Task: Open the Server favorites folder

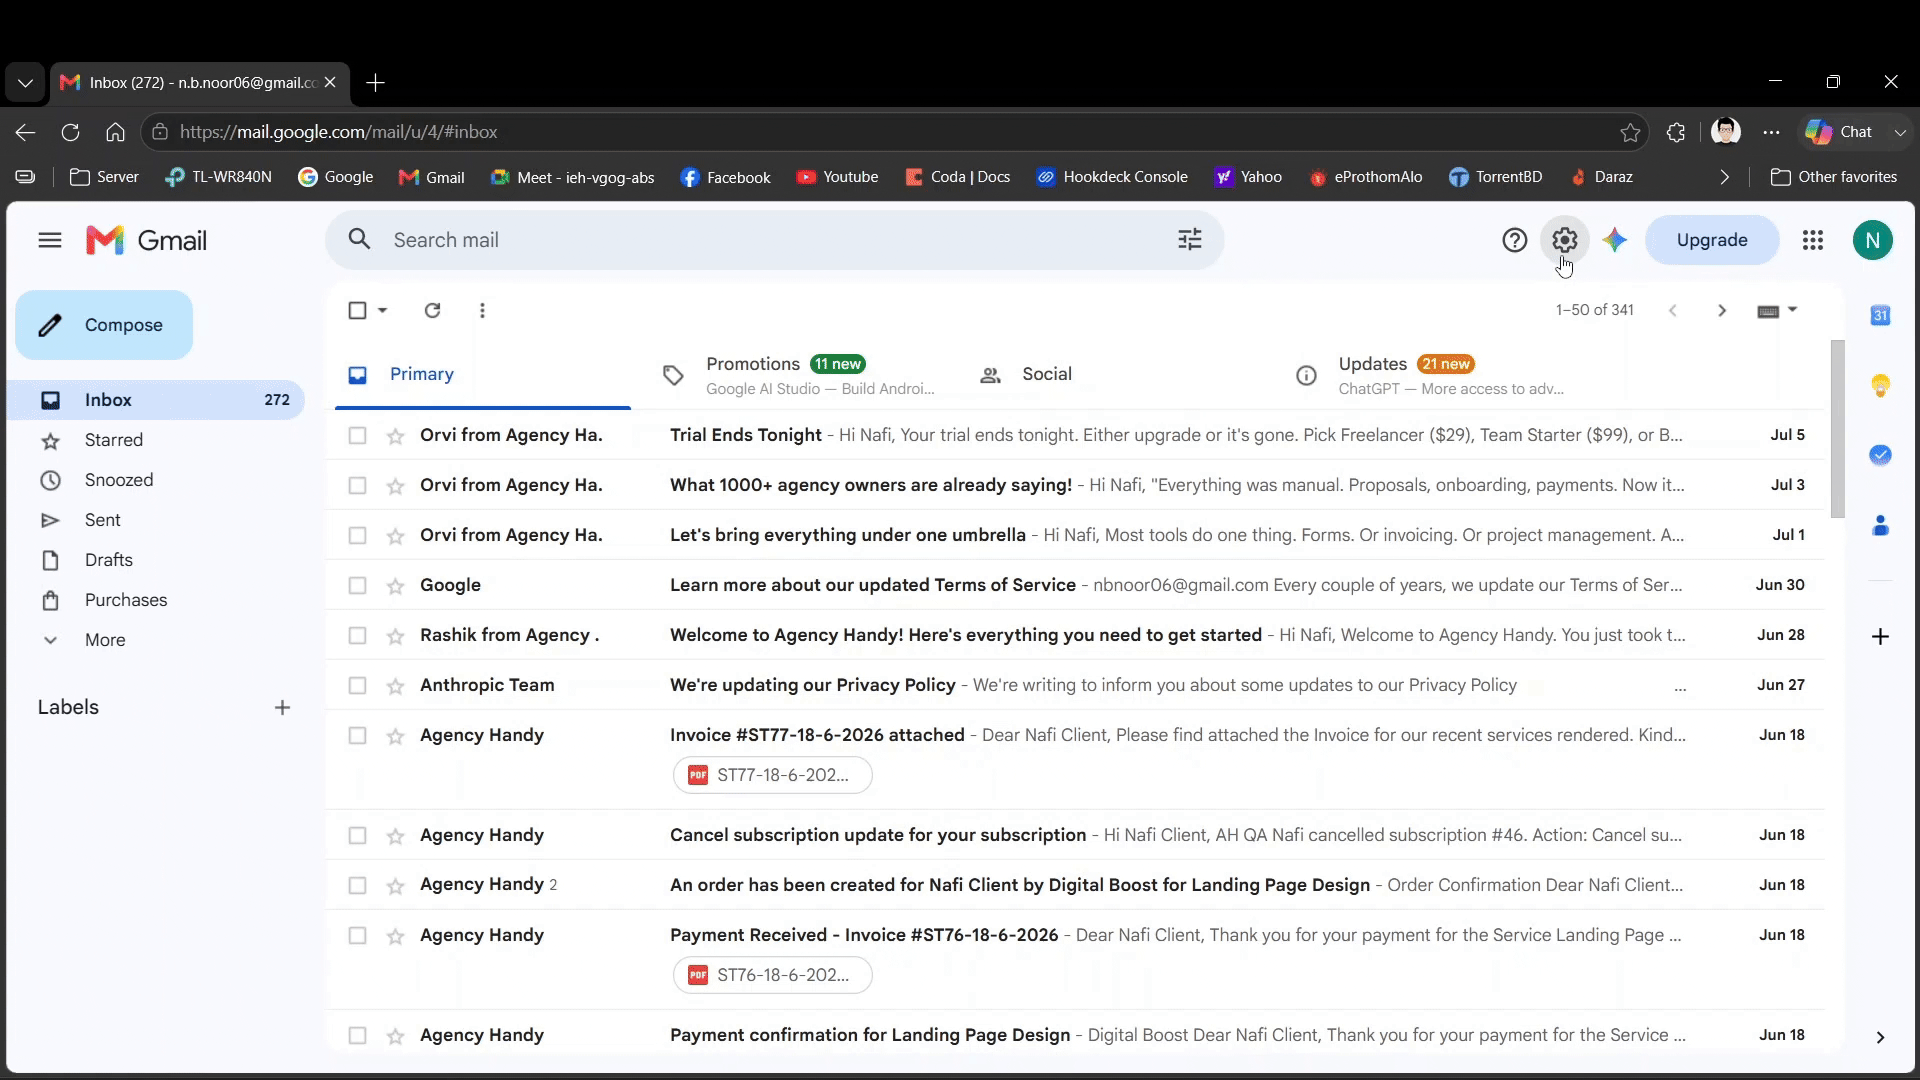Action: (104, 177)
